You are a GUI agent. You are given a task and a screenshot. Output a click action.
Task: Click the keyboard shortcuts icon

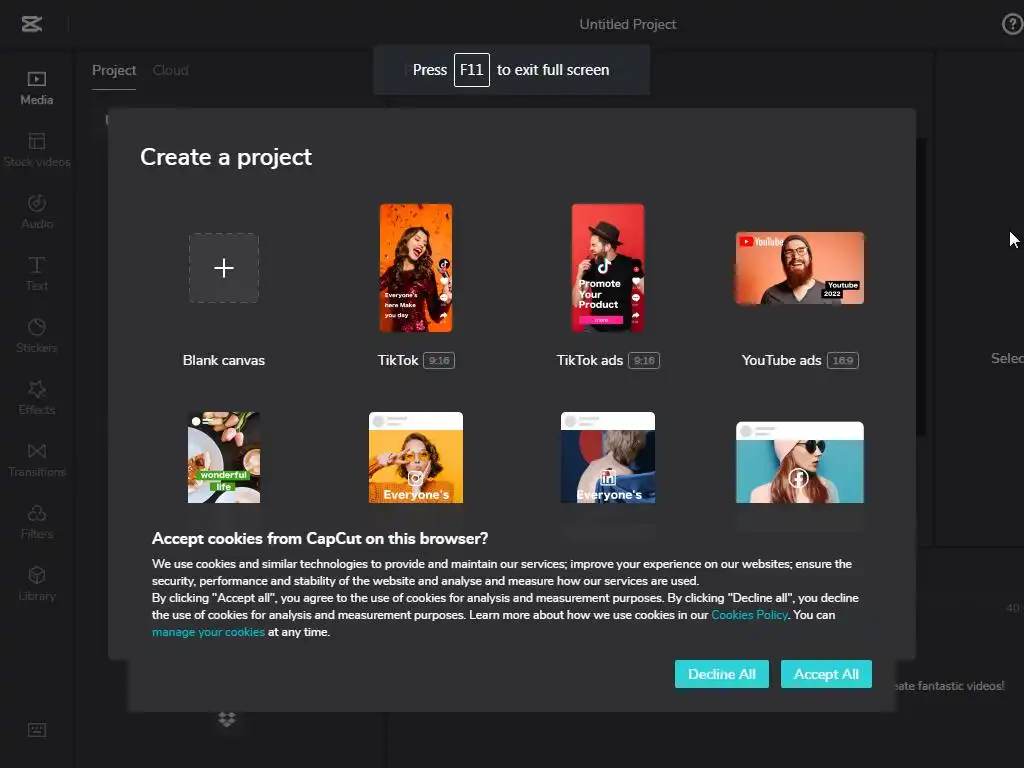pyautogui.click(x=37, y=729)
